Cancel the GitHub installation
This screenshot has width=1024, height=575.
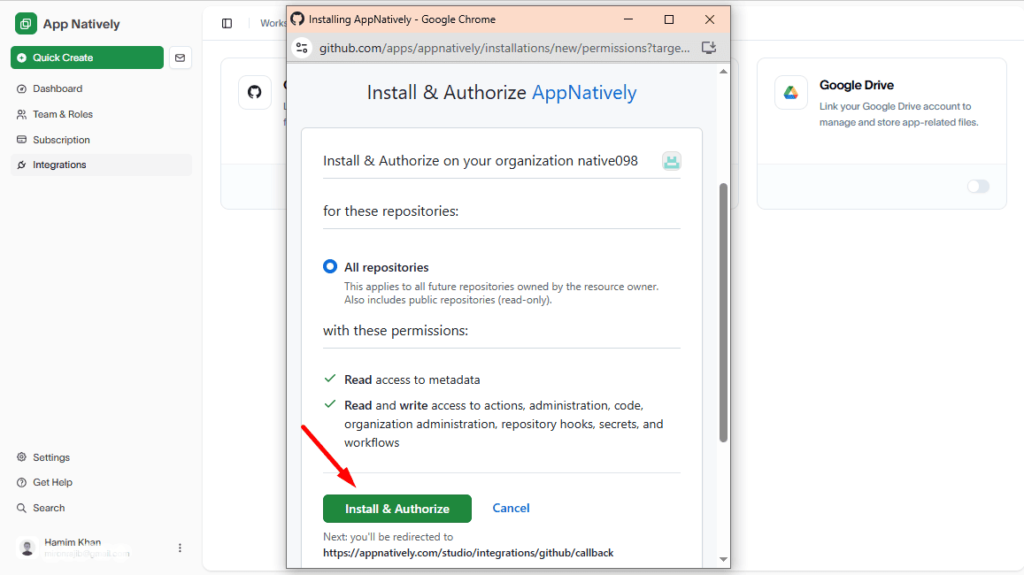point(511,508)
